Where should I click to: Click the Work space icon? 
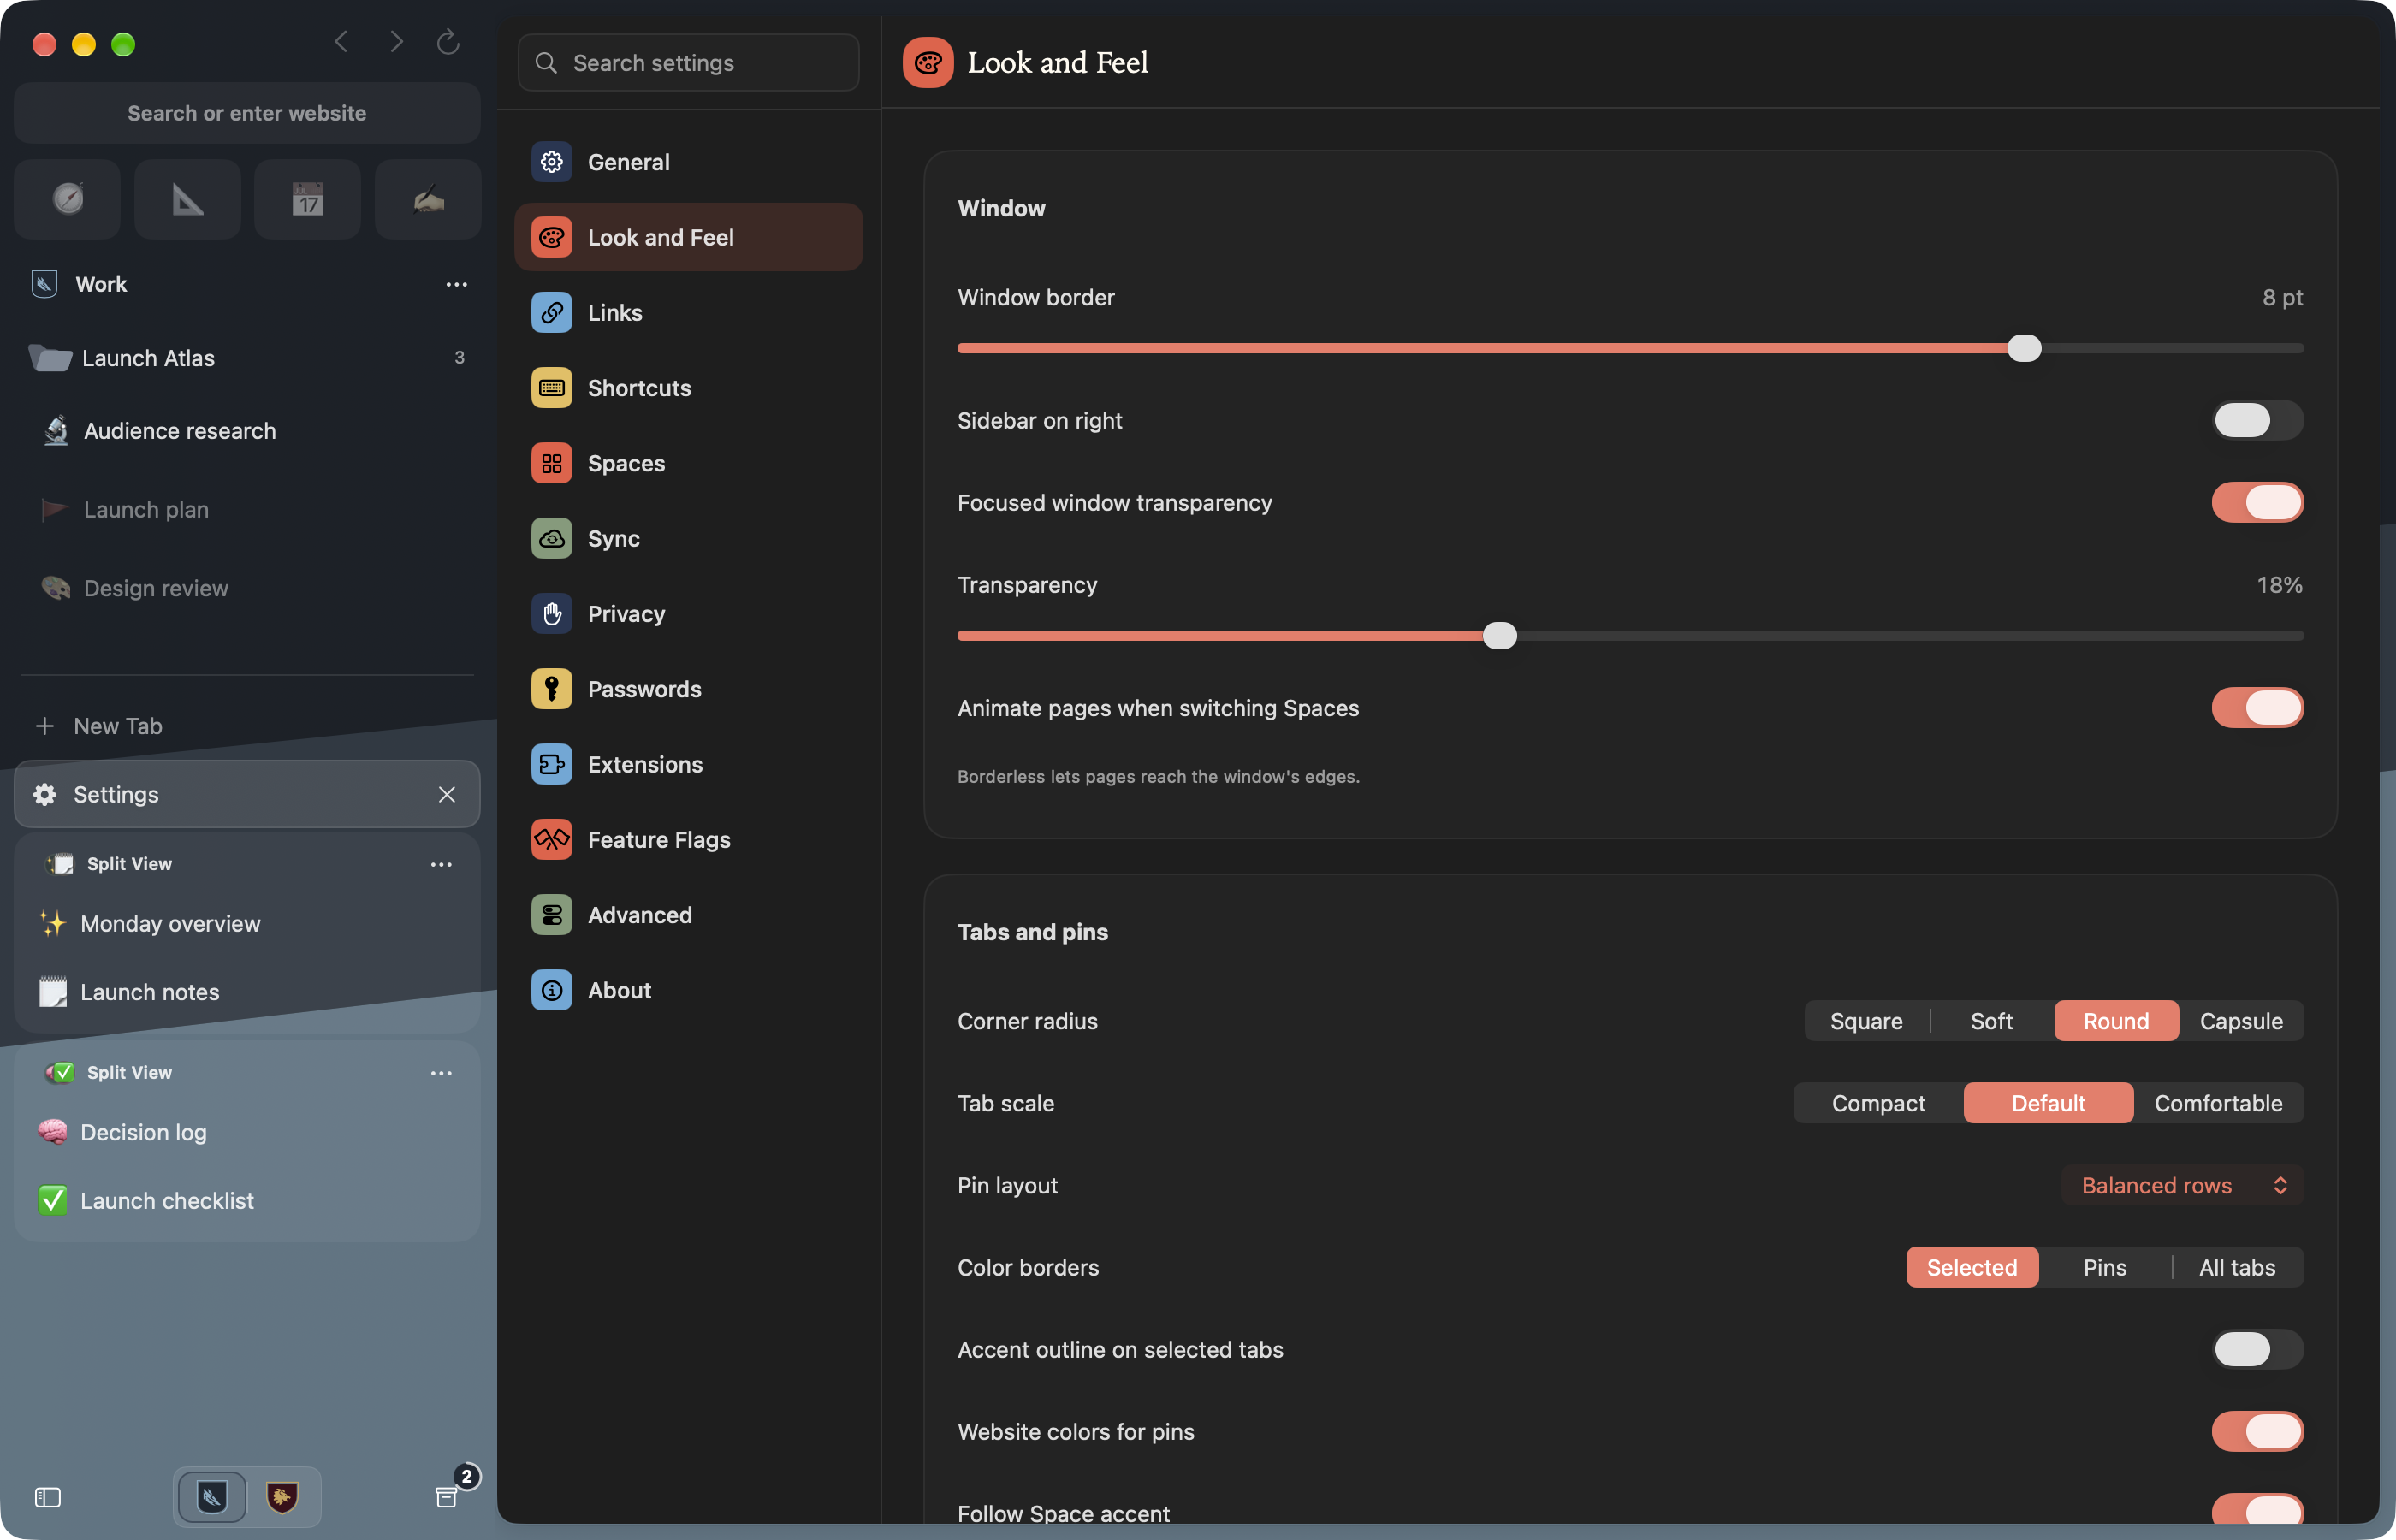pos(44,284)
